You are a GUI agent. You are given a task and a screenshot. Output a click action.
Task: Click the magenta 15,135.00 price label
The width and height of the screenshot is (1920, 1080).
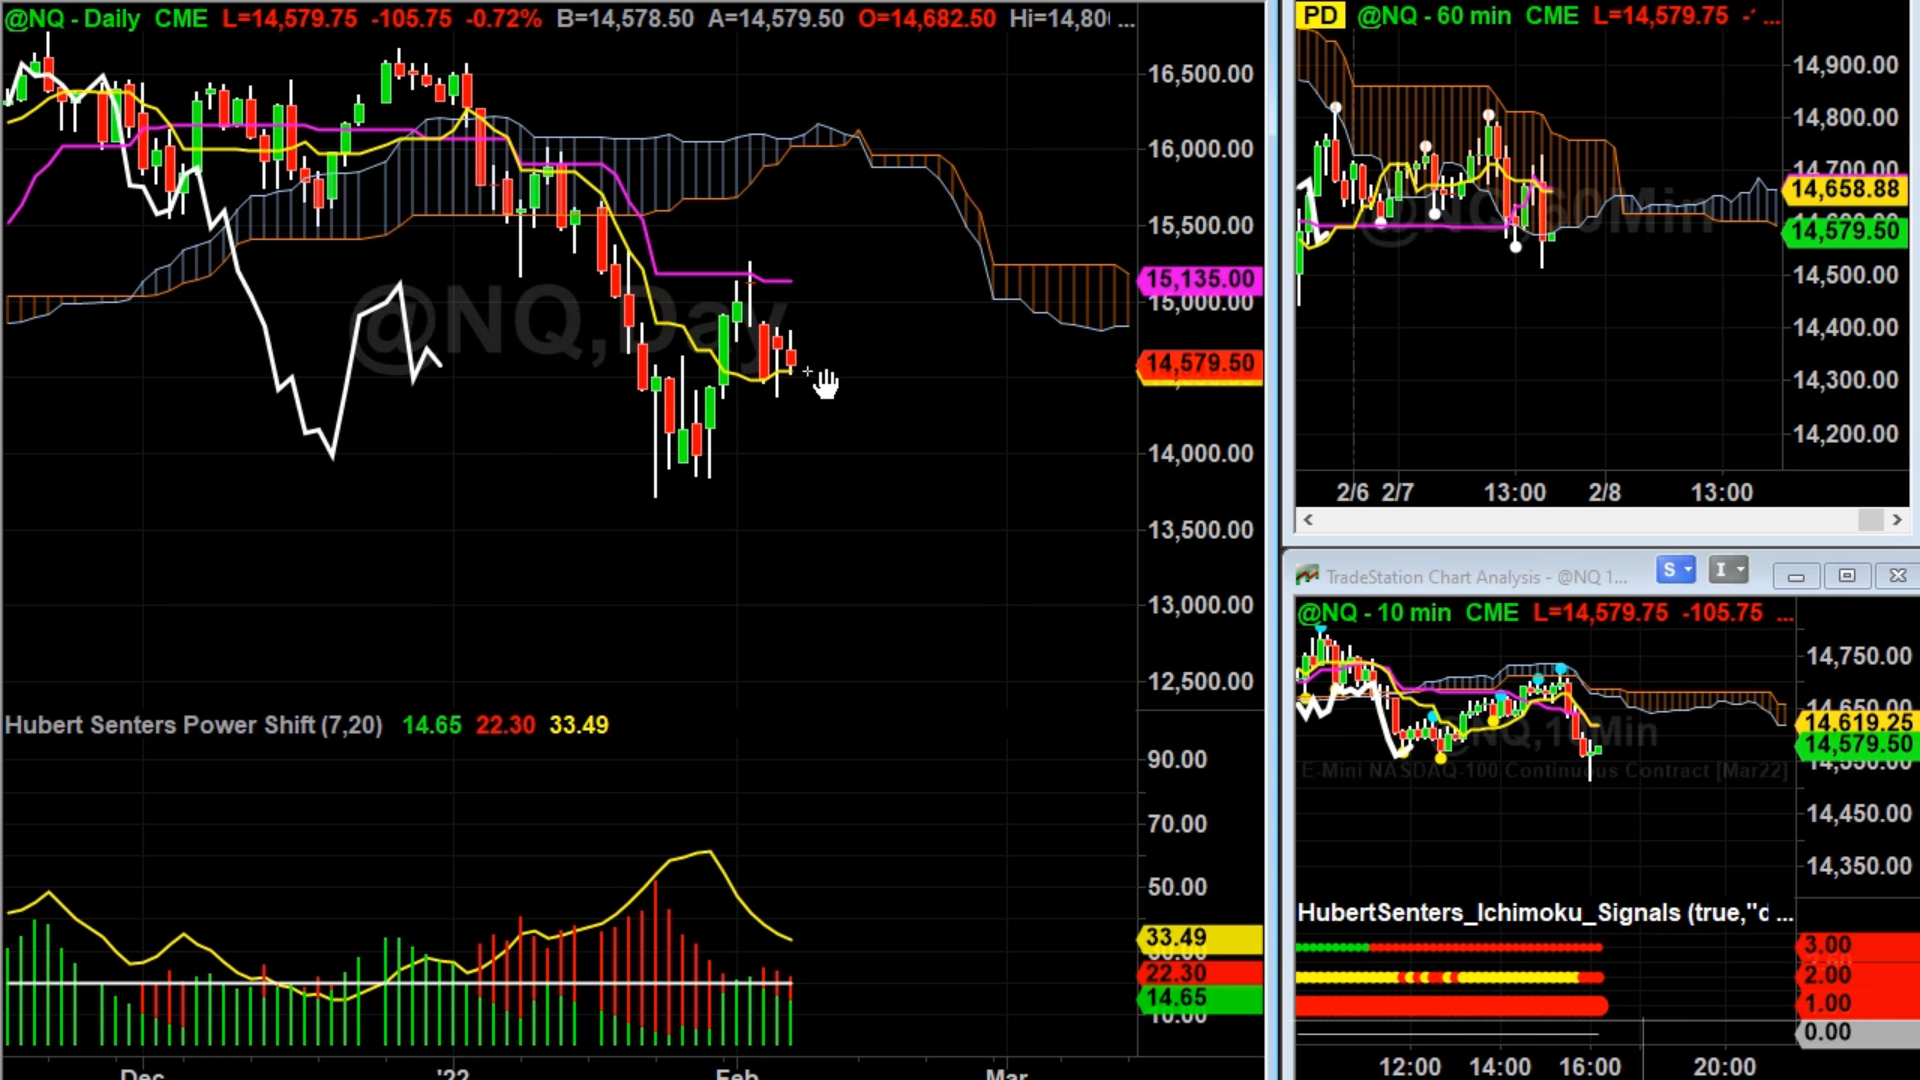(1200, 279)
